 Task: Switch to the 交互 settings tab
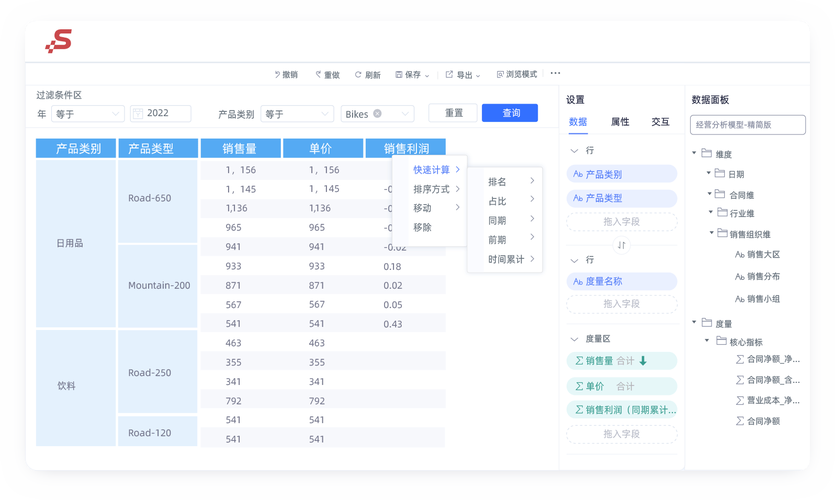tap(660, 122)
